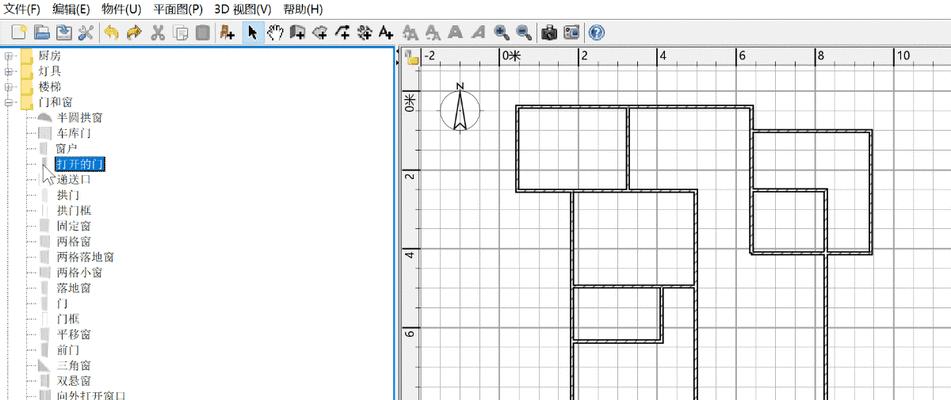Open the 编辑(E) menu
951x400 pixels.
pyautogui.click(x=71, y=9)
